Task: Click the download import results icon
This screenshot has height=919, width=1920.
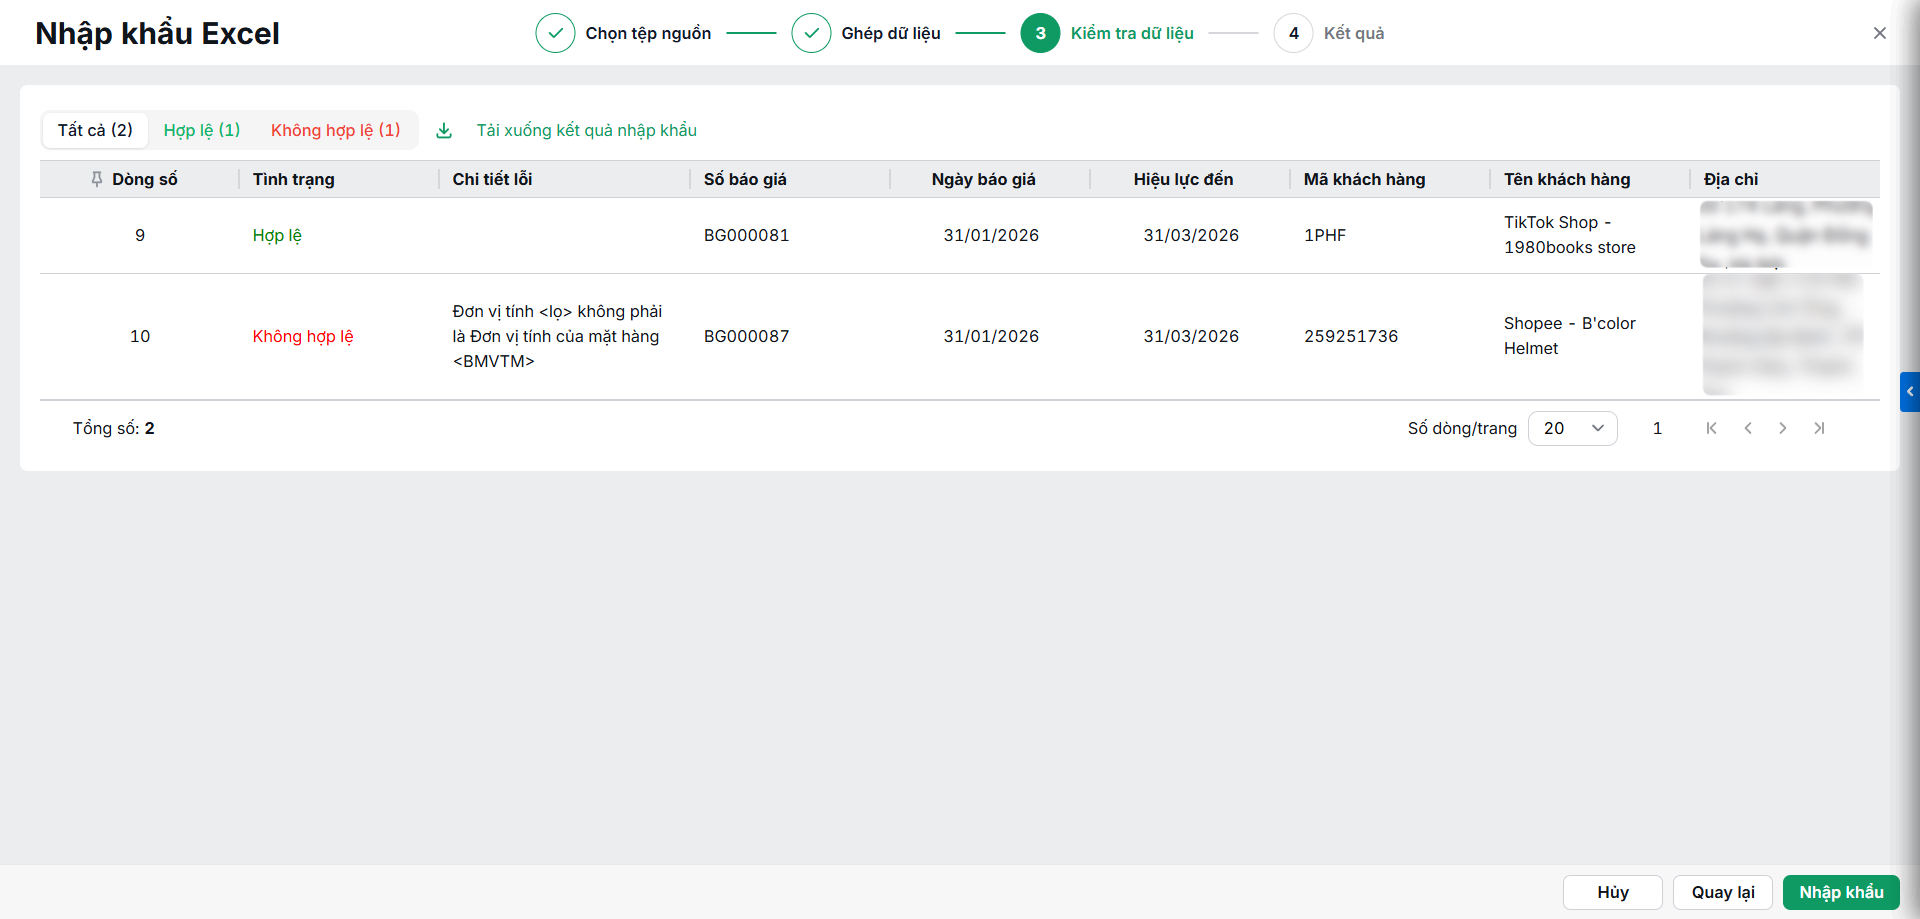Action: 444,131
